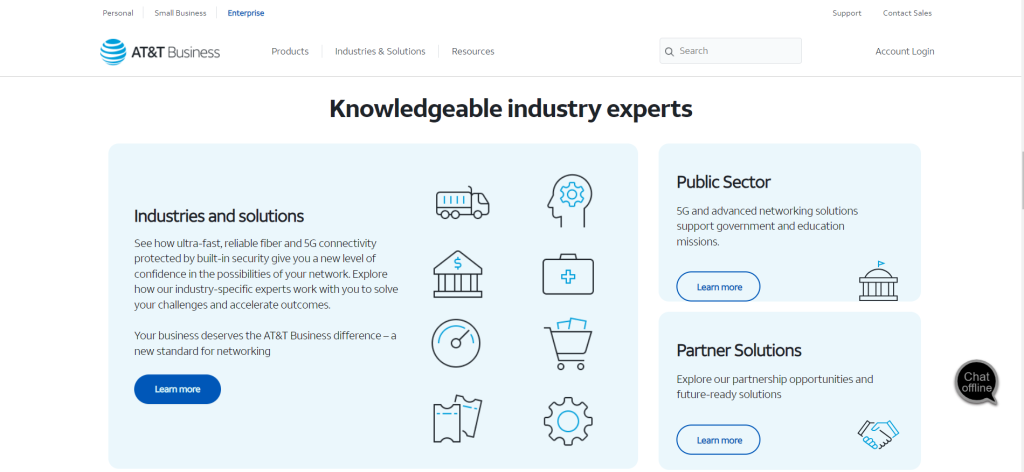1024x472 pixels.
Task: Open the Resources menu
Action: (473, 51)
